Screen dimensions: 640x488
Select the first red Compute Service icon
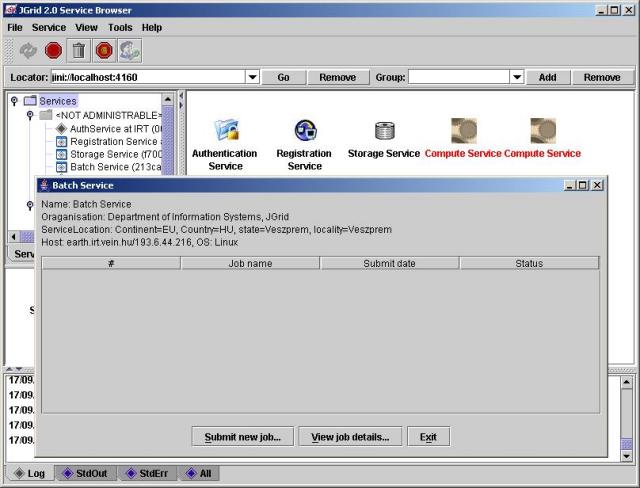coord(463,131)
